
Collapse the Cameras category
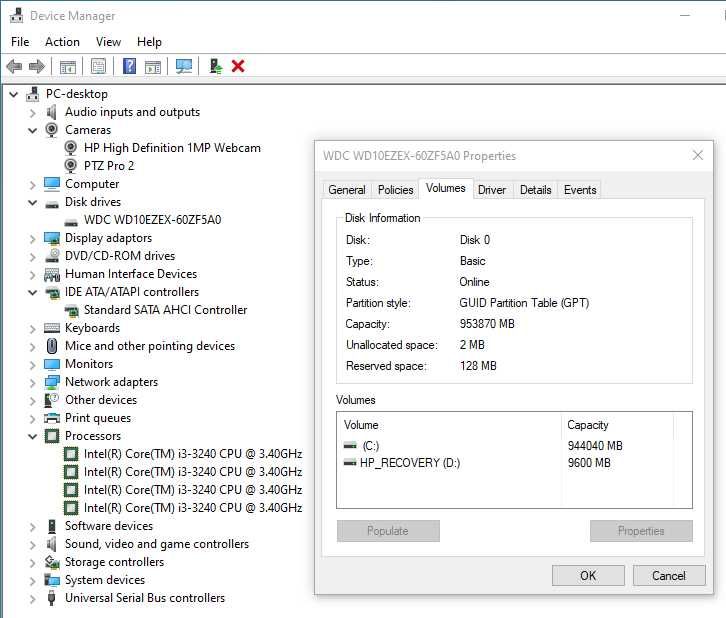32,131
